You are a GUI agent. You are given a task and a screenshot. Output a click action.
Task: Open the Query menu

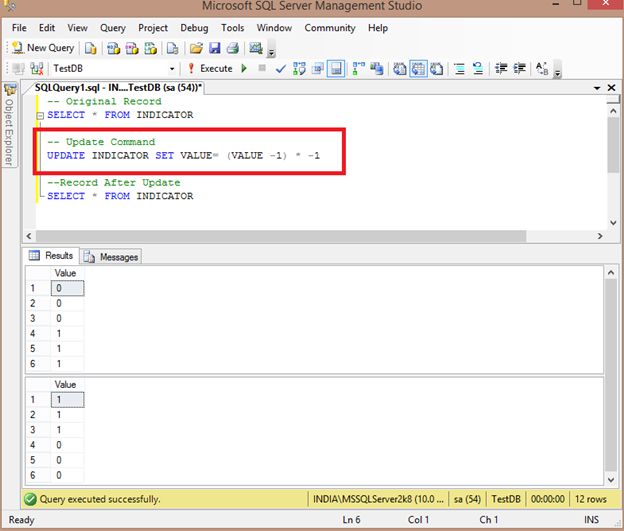112,28
